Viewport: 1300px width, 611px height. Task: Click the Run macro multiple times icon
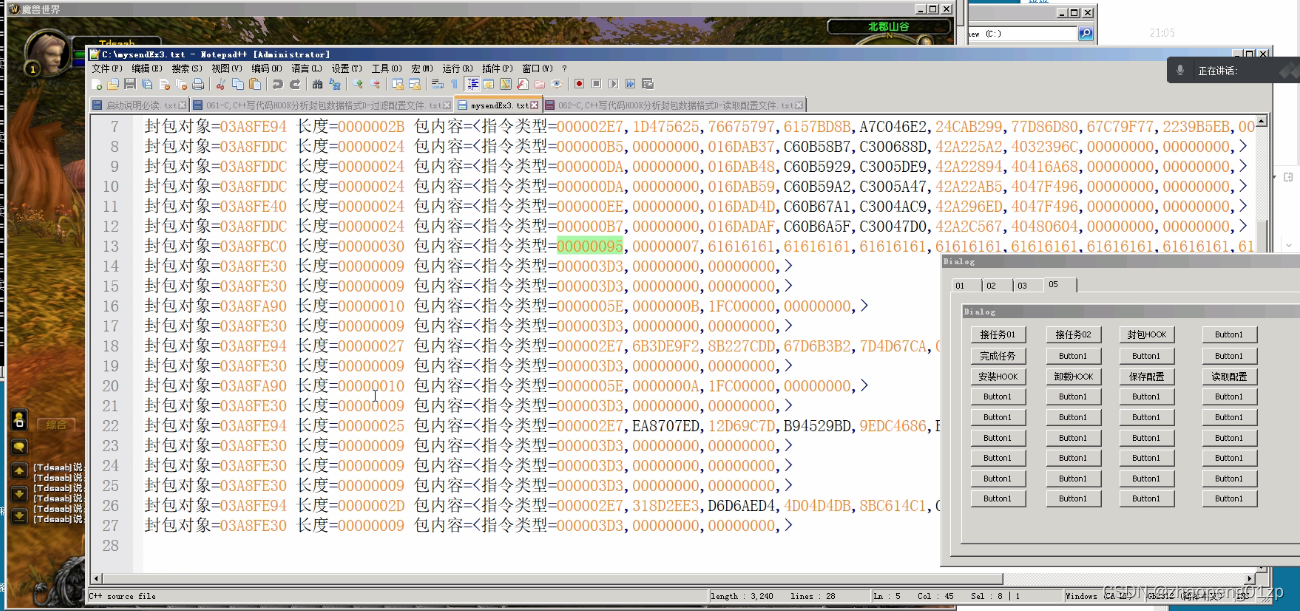click(x=630, y=84)
